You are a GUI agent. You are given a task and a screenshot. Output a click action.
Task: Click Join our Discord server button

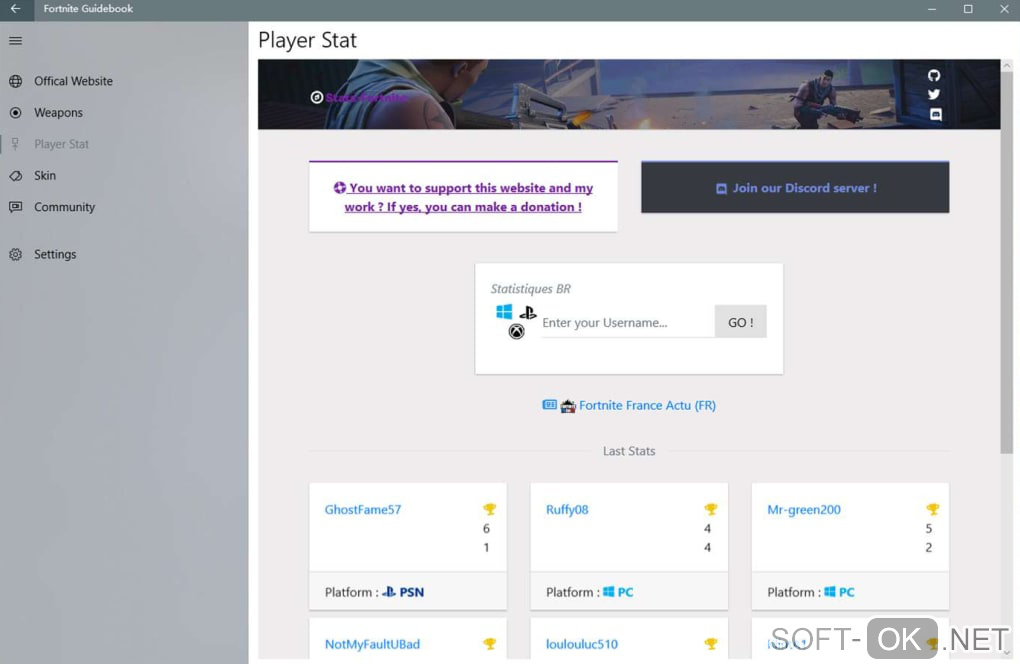coord(795,188)
